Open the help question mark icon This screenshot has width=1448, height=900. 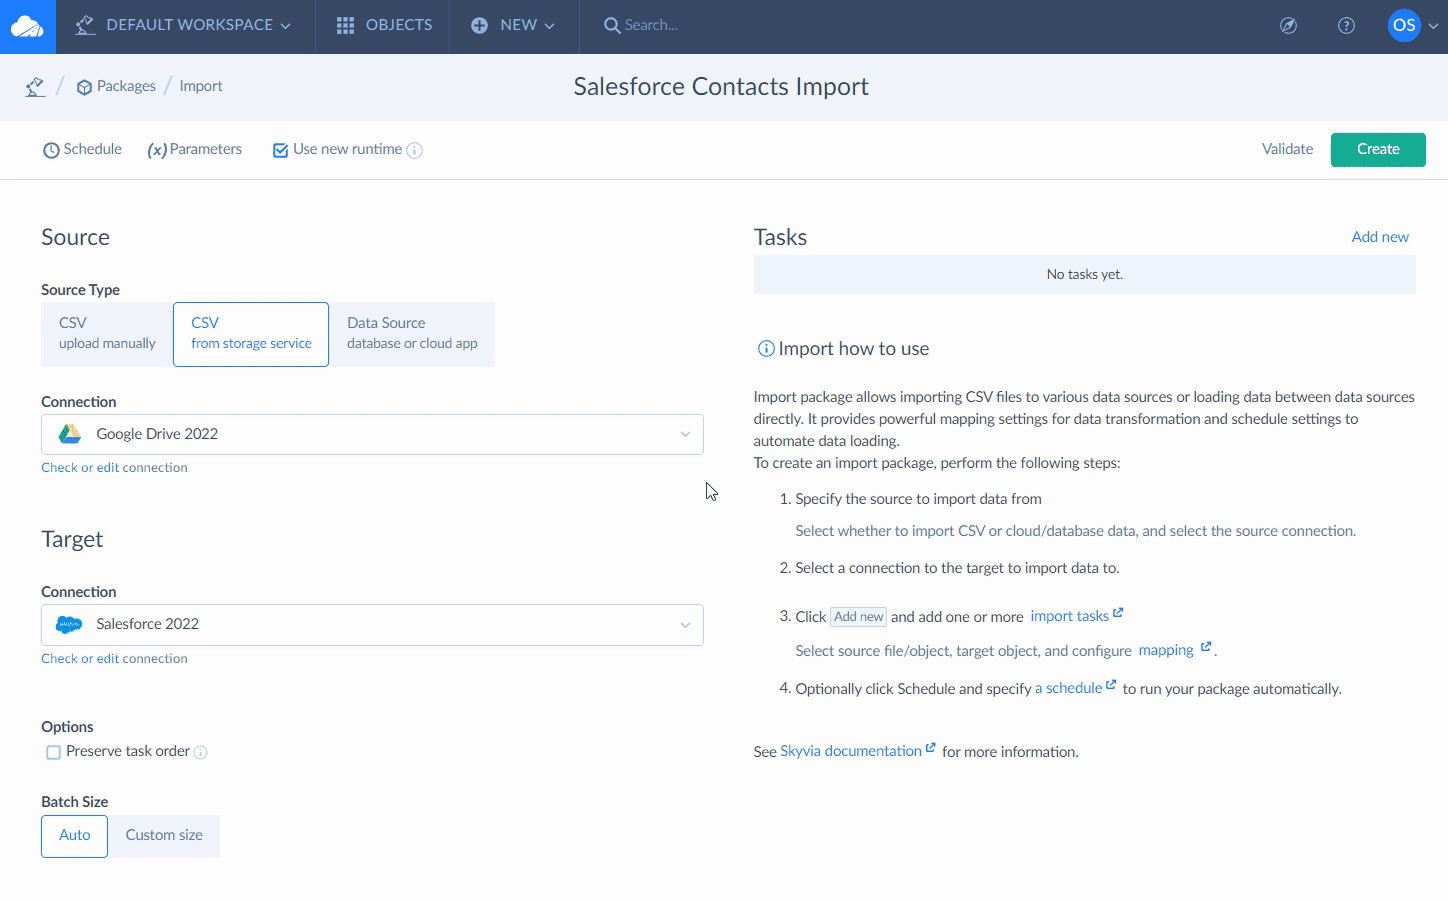[1347, 26]
